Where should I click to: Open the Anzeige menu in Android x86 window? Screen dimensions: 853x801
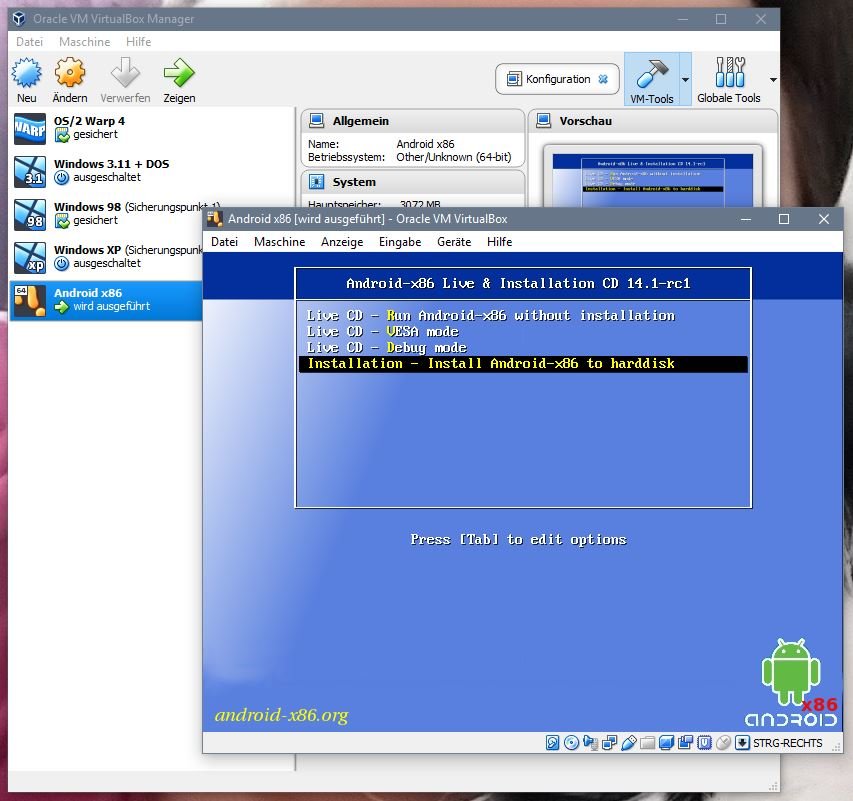pyautogui.click(x=342, y=242)
